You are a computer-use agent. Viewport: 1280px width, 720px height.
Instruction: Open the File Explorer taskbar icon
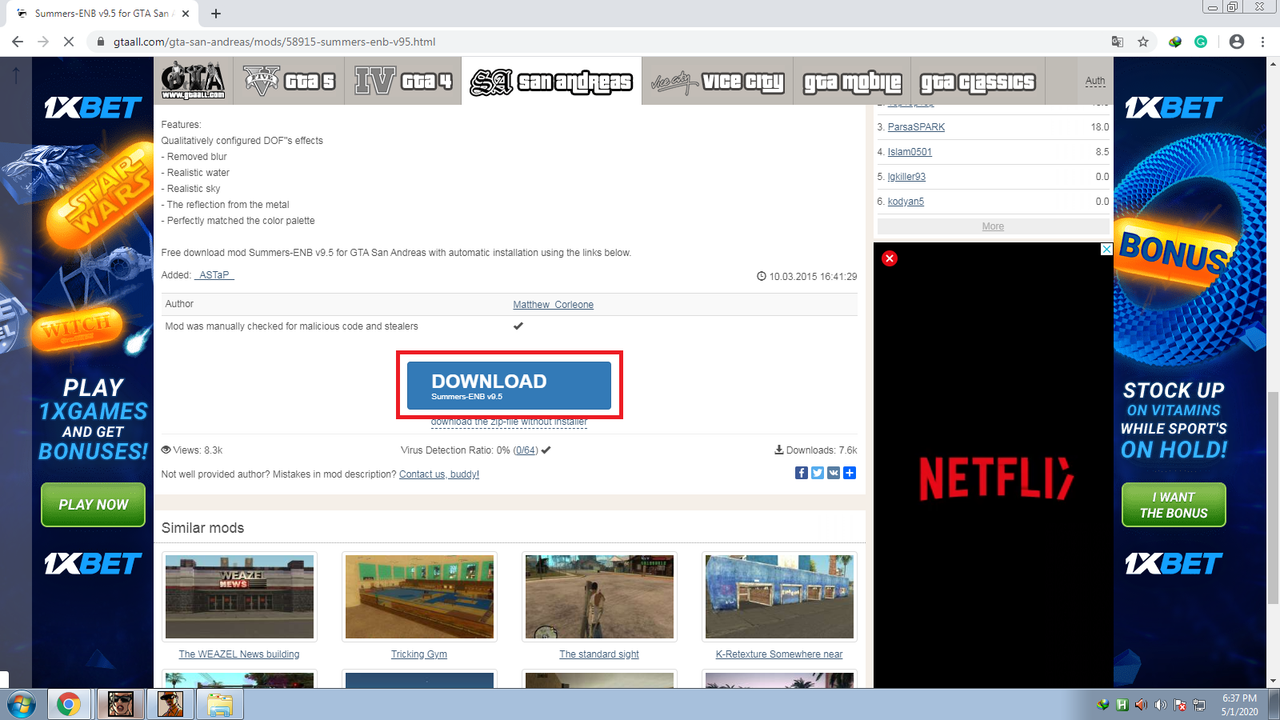tap(220, 704)
